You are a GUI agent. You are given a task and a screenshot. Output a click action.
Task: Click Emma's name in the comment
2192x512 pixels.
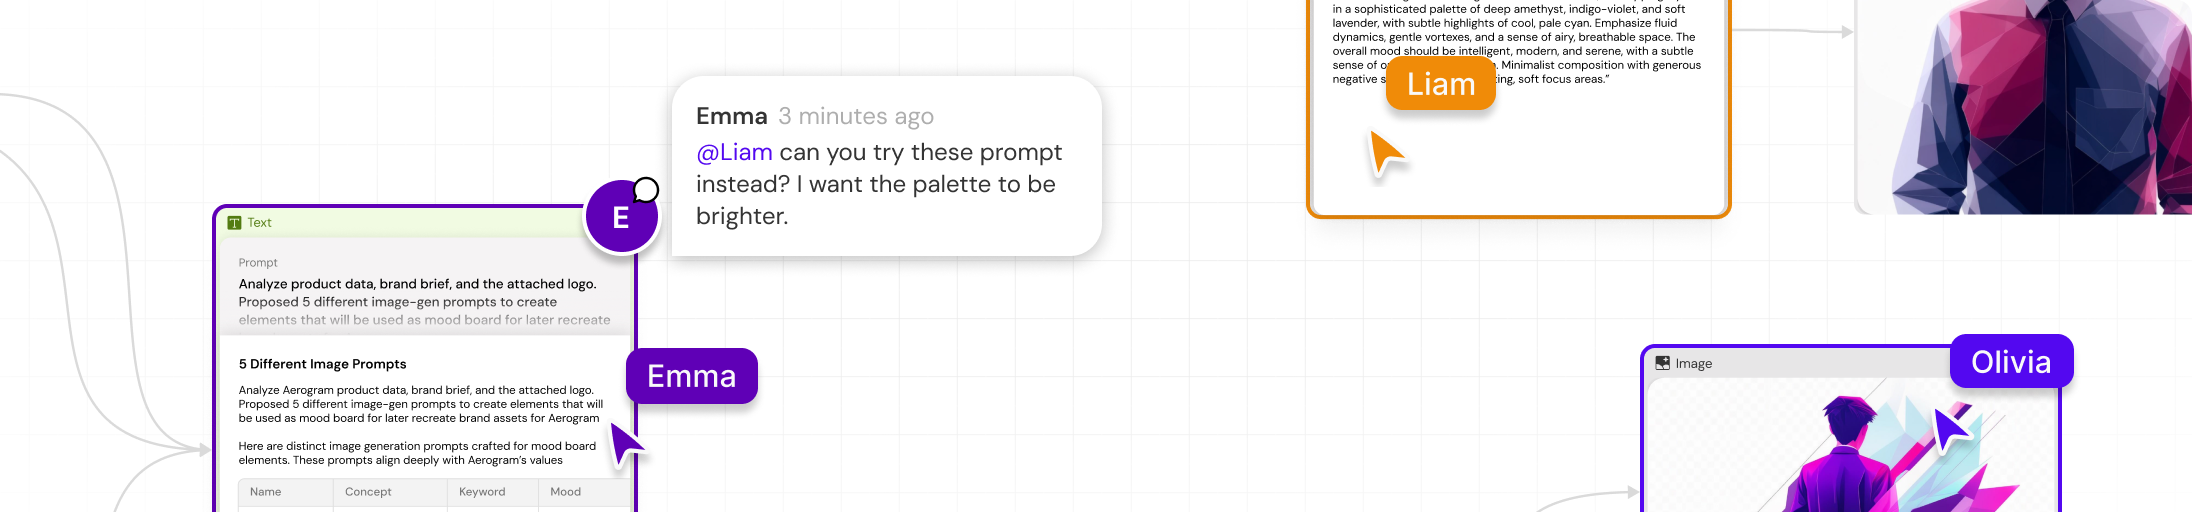(732, 116)
